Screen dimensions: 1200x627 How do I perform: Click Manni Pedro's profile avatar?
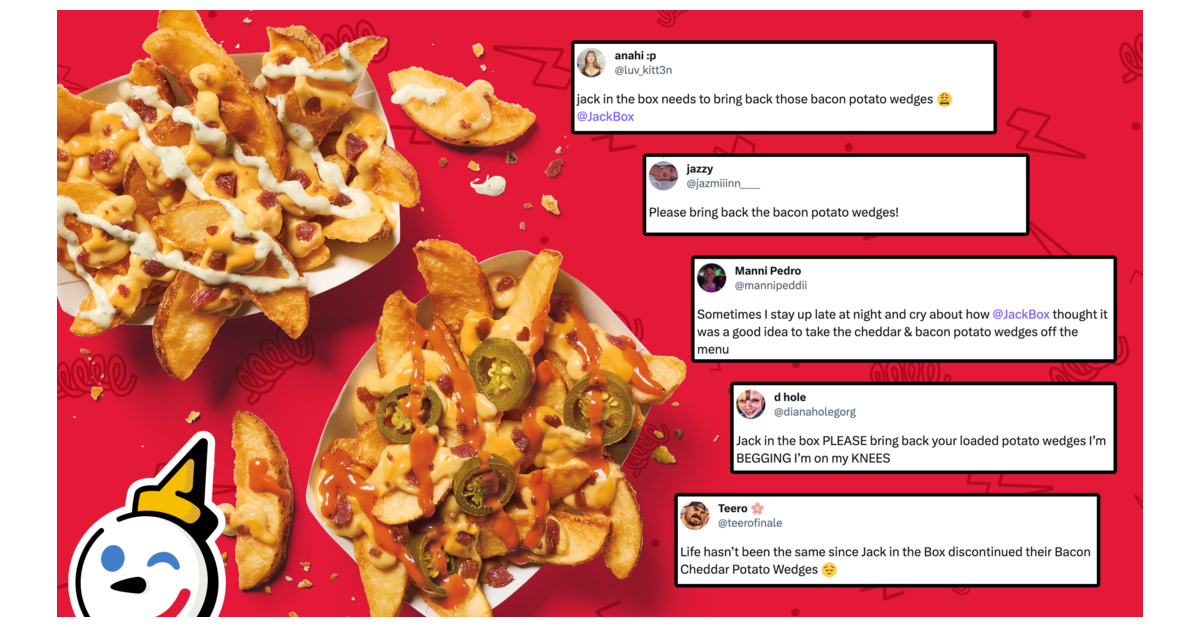(x=712, y=277)
